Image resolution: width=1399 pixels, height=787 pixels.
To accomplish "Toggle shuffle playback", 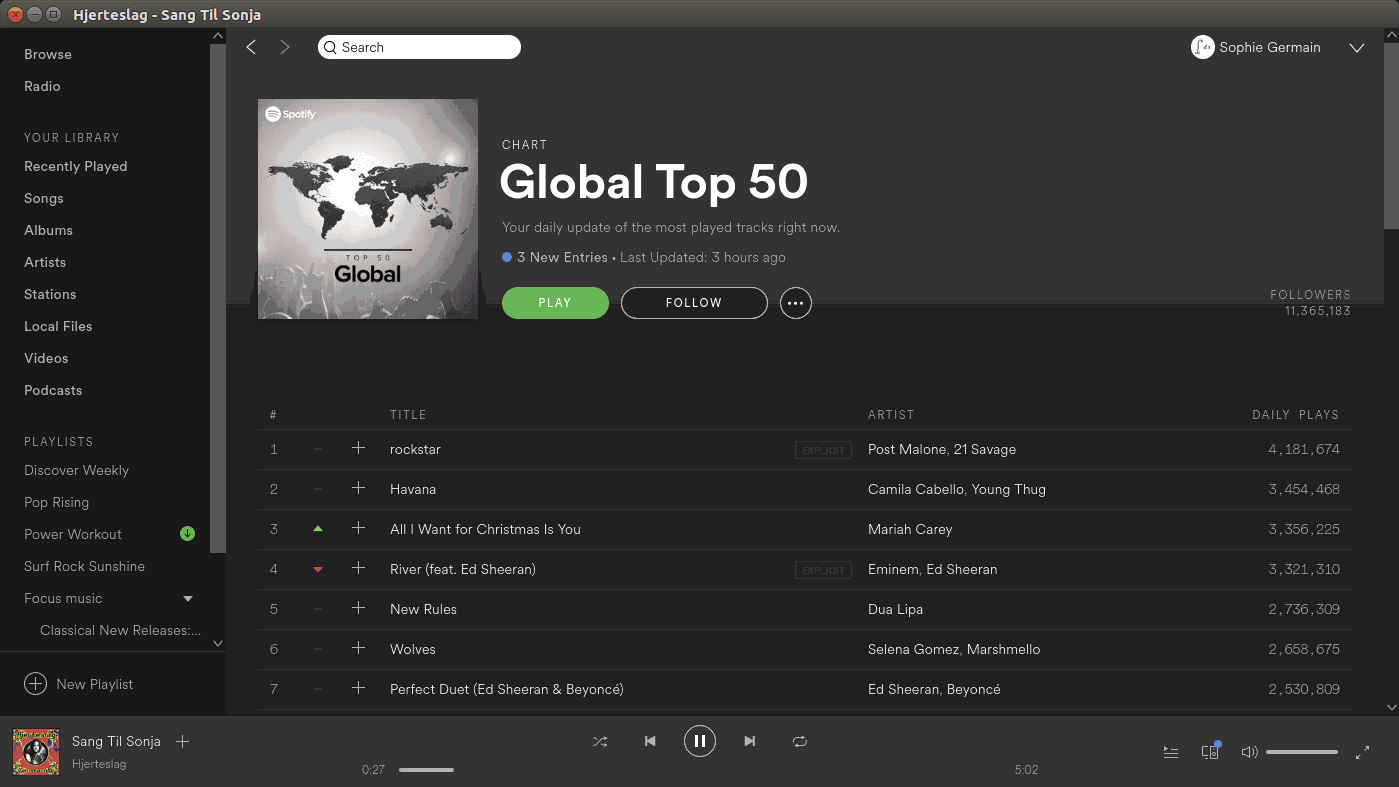I will pos(600,741).
